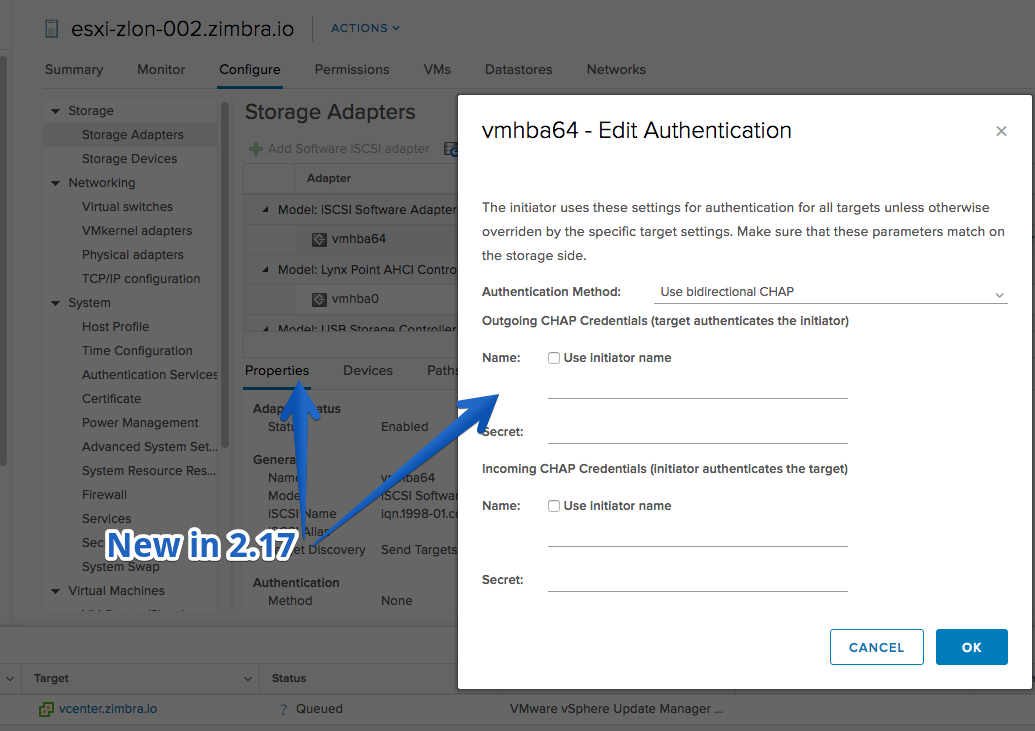Viewport: 1035px width, 731px height.
Task: Collapse the Lynx Point AHCI Controller group
Action: [x=265, y=269]
